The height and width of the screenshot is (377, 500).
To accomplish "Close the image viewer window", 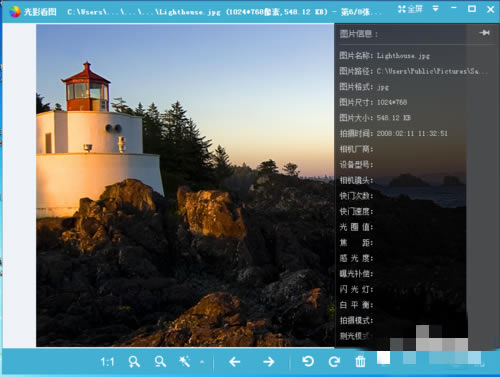I will click(x=491, y=9).
